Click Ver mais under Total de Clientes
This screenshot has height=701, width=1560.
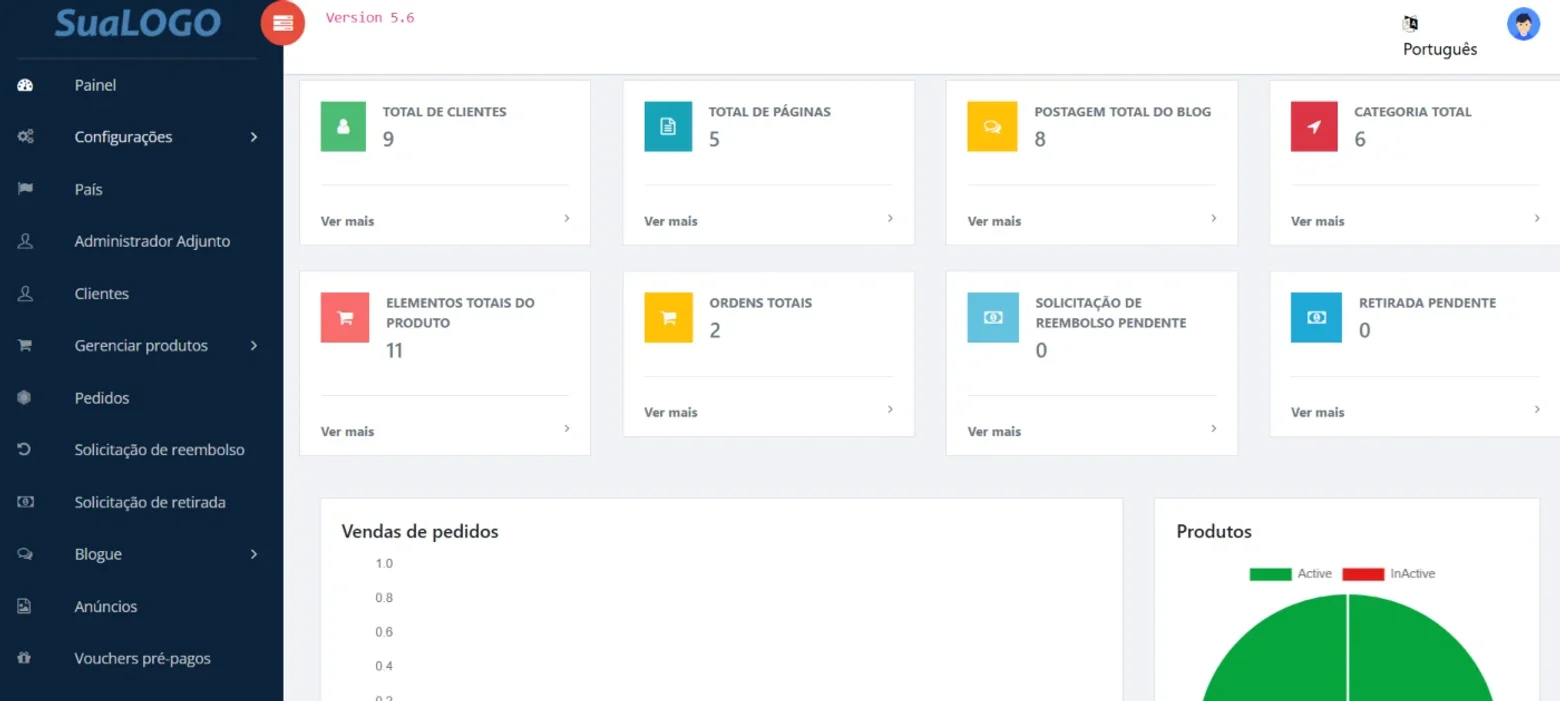click(x=348, y=221)
